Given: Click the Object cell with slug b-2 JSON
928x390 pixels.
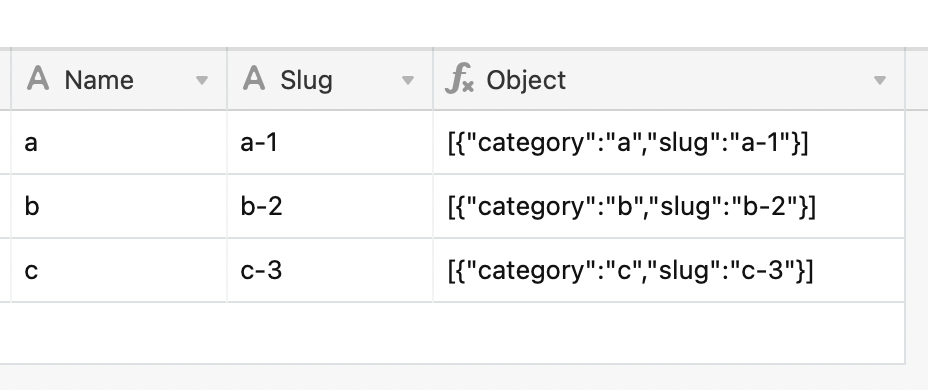Looking at the screenshot, I should click(669, 207).
